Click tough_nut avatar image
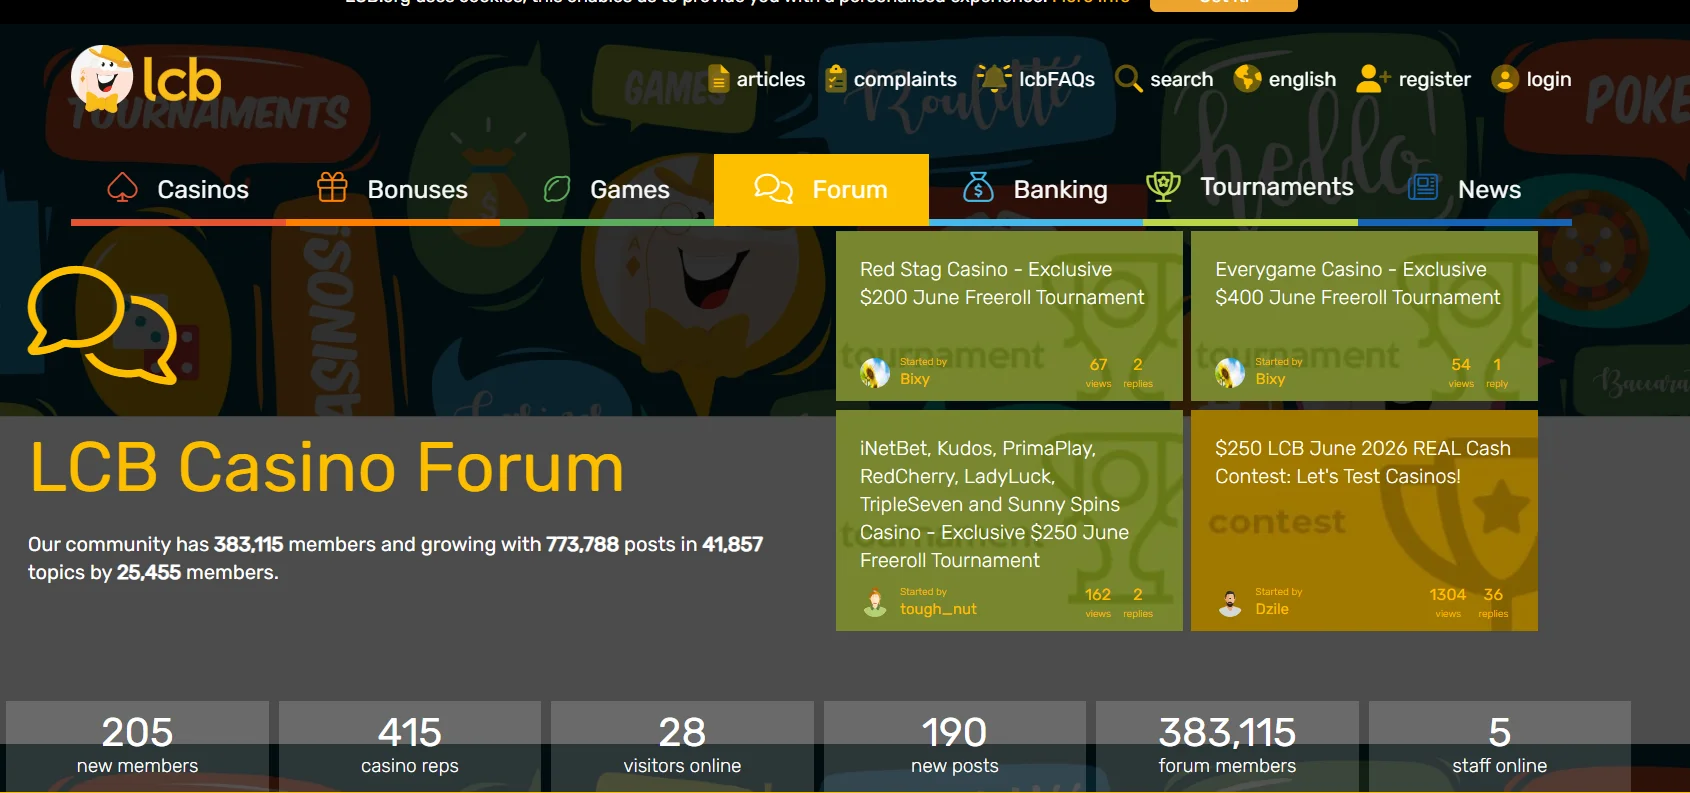The width and height of the screenshot is (1690, 793). [x=875, y=602]
